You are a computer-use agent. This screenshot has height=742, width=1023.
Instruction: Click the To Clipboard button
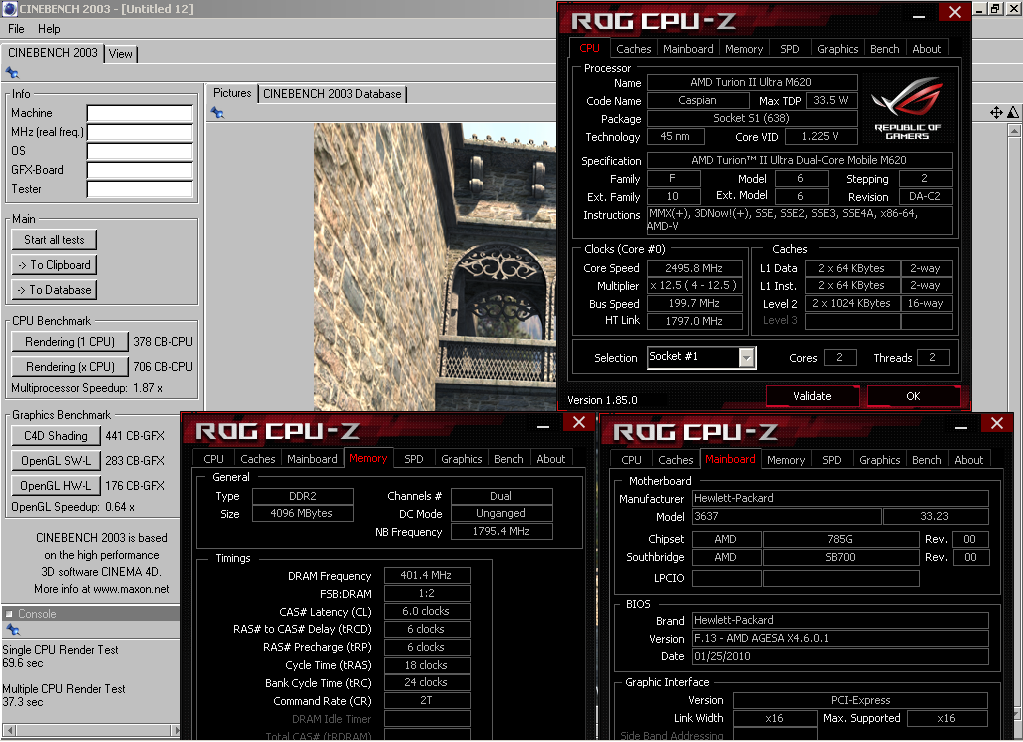coord(54,265)
